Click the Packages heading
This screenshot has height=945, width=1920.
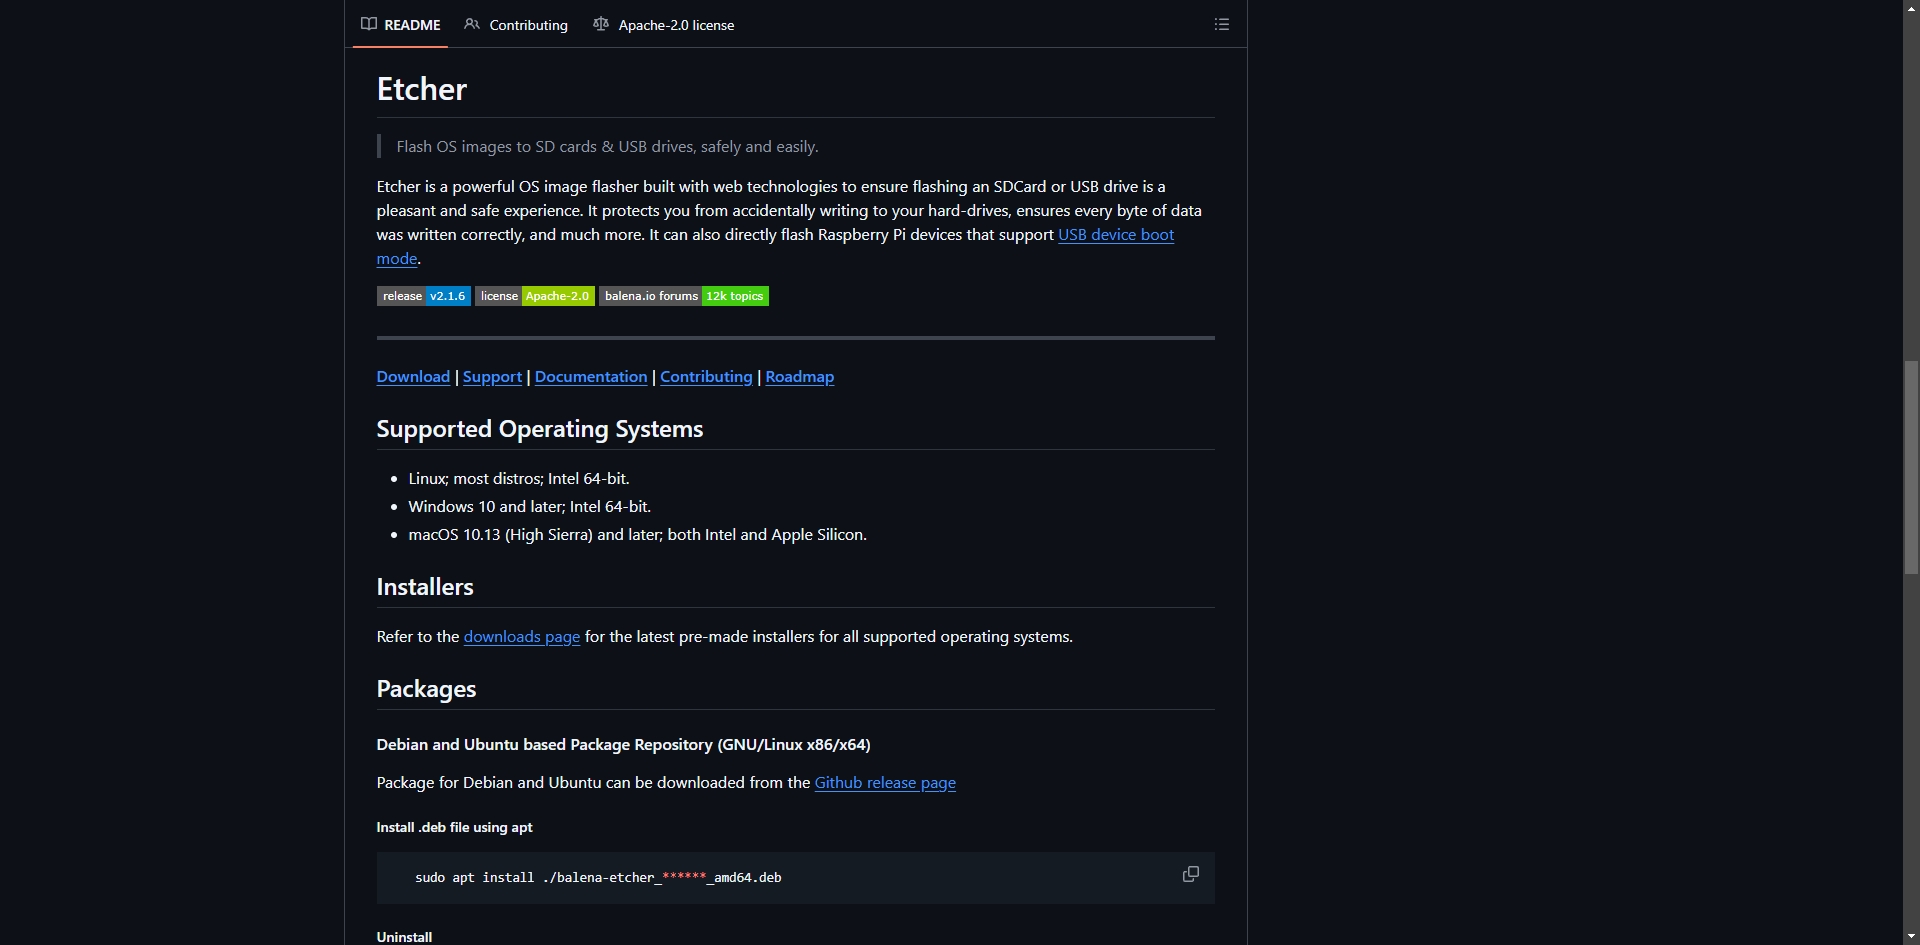[x=426, y=689]
